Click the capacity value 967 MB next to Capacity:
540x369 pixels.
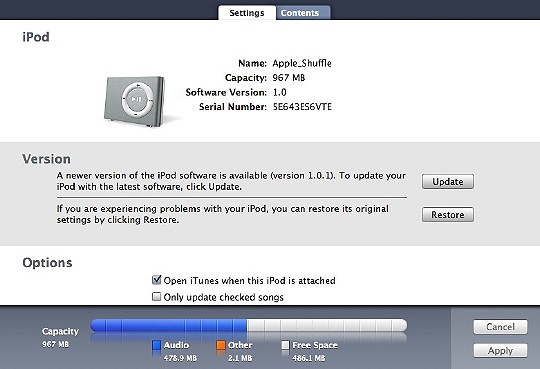coord(289,78)
